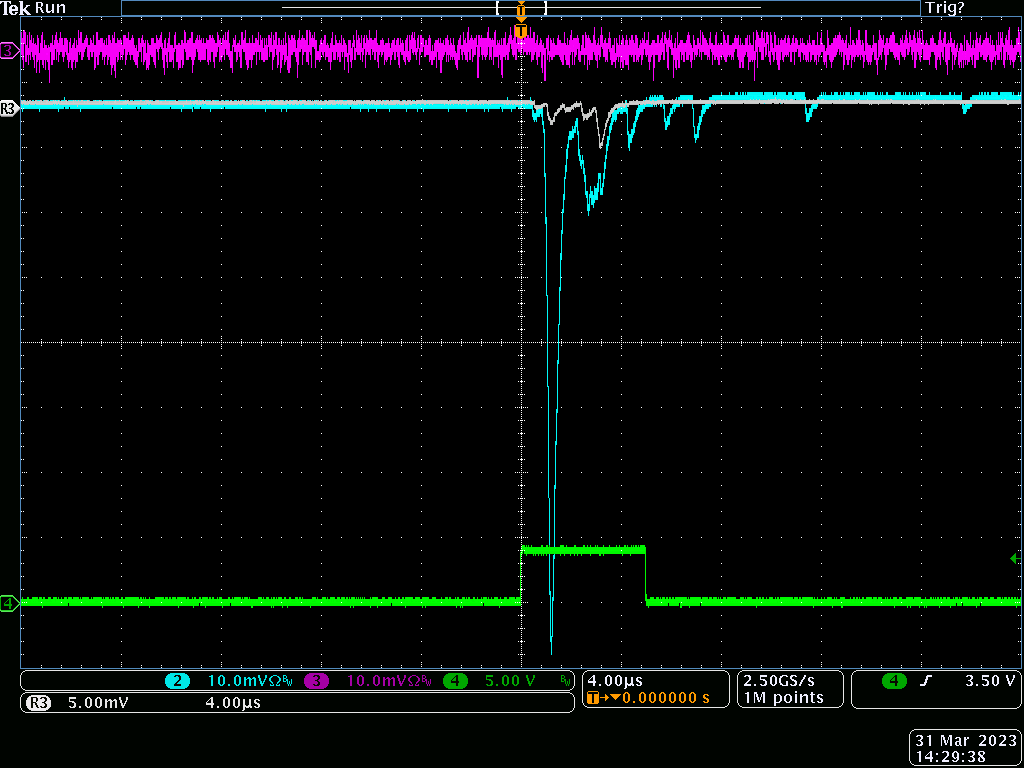The image size is (1024, 768).
Task: Click the rising edge trigger slope icon
Action: (x=926, y=681)
